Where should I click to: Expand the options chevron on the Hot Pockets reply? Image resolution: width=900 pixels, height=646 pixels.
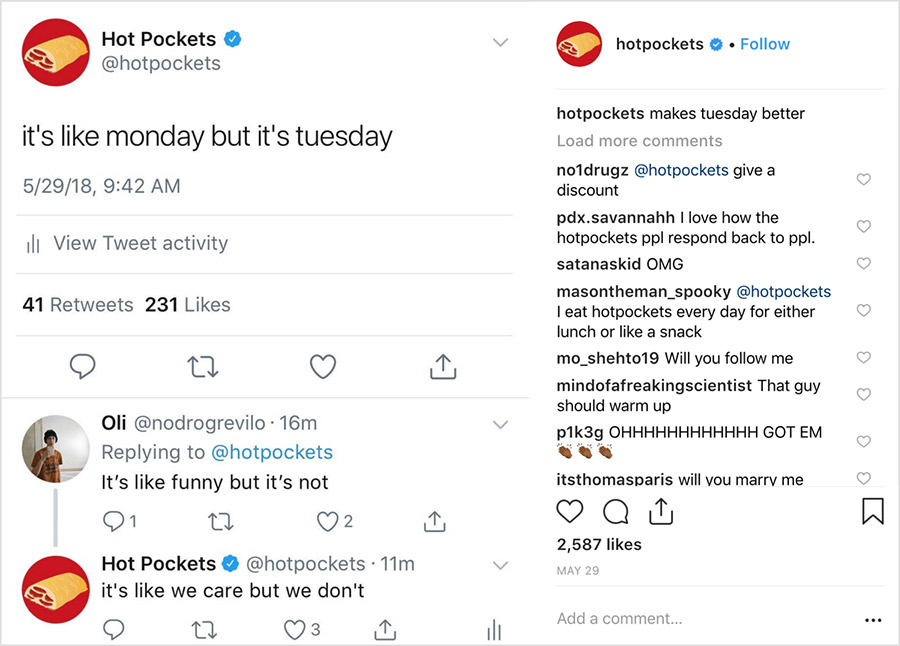tap(500, 565)
